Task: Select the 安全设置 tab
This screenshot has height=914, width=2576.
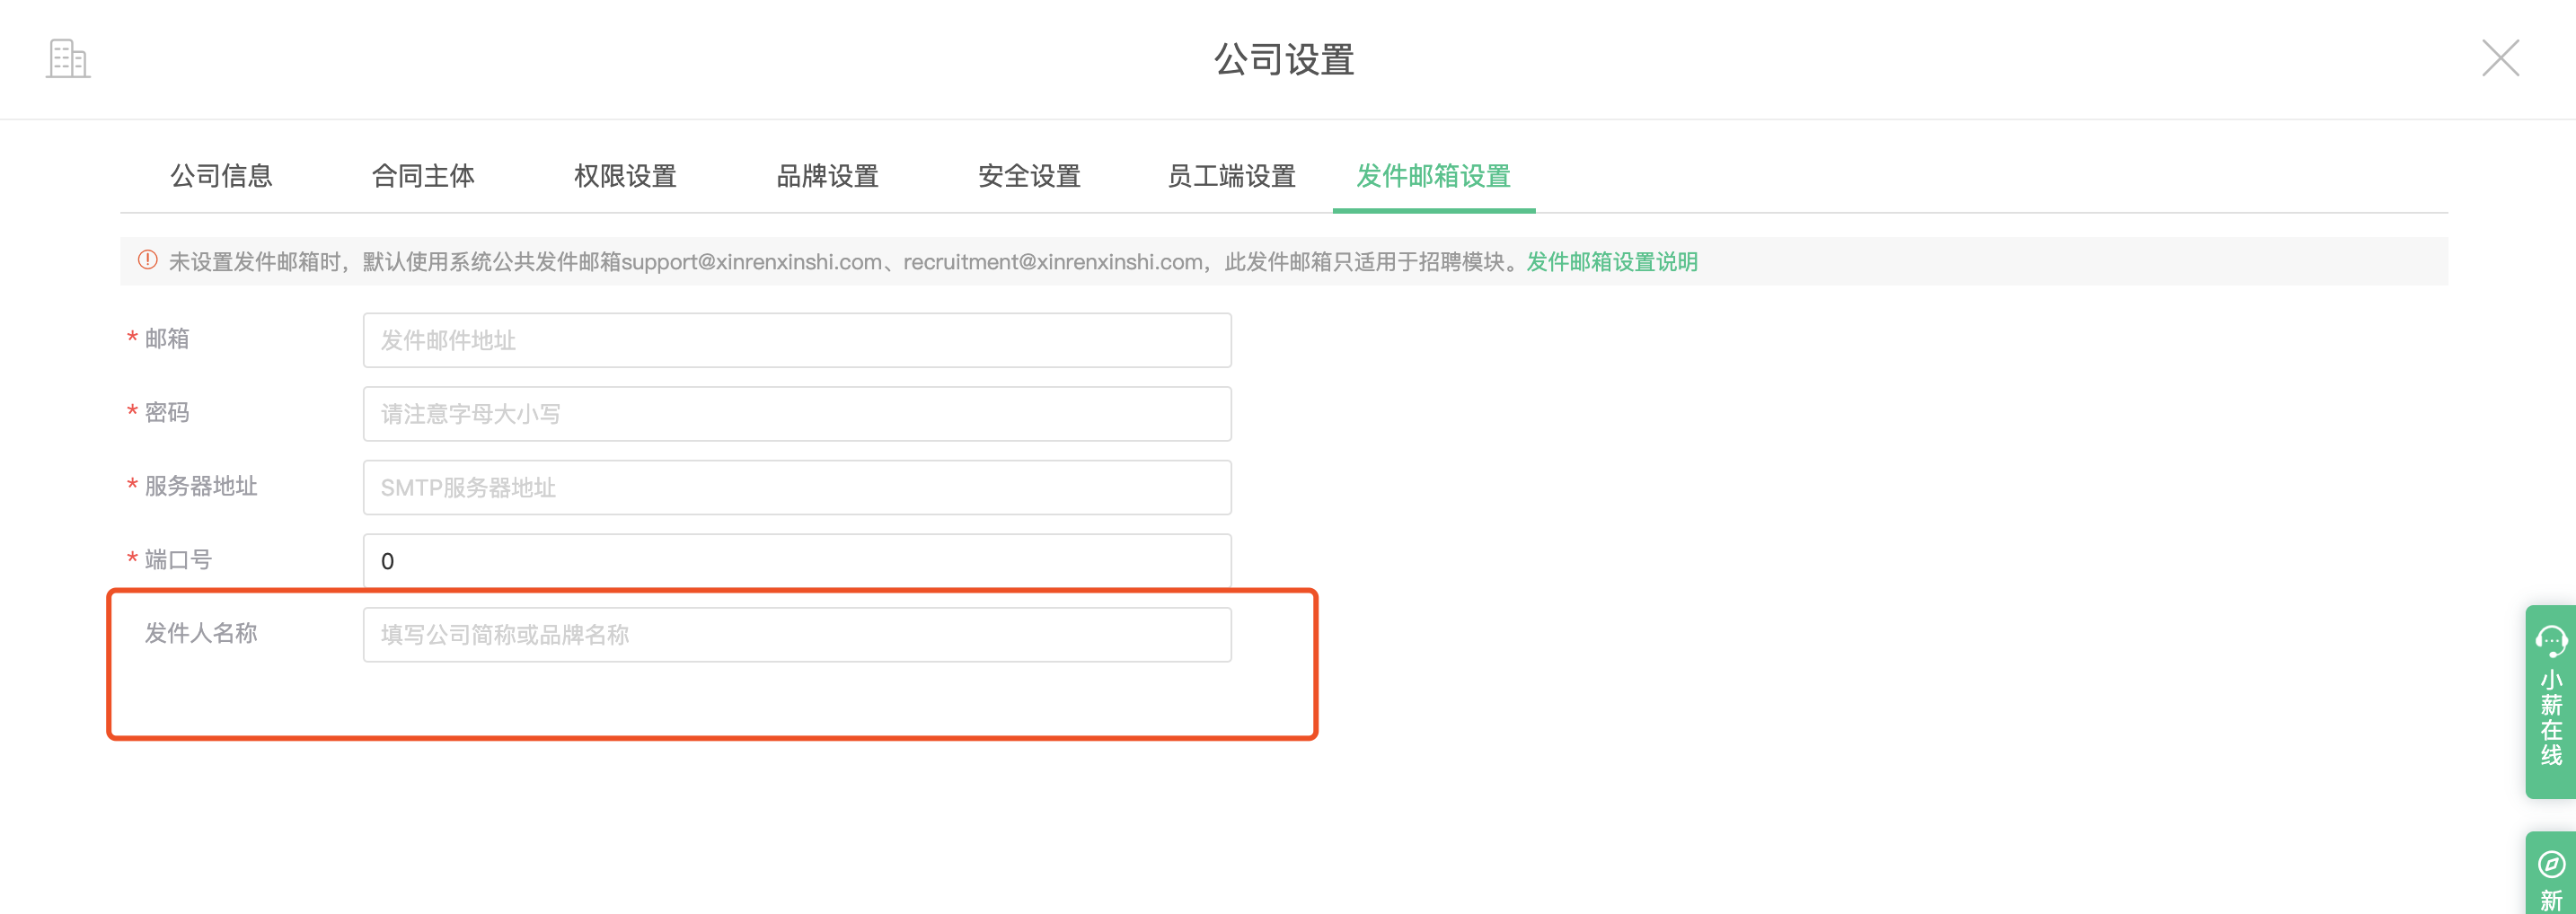Action: [1029, 176]
